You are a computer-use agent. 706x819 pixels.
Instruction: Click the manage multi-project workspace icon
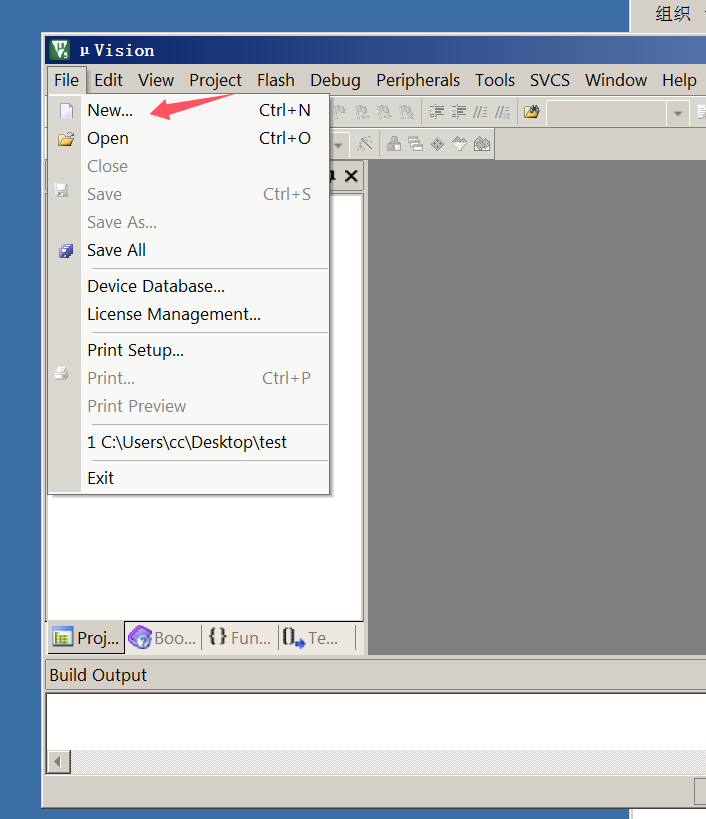tap(416, 144)
